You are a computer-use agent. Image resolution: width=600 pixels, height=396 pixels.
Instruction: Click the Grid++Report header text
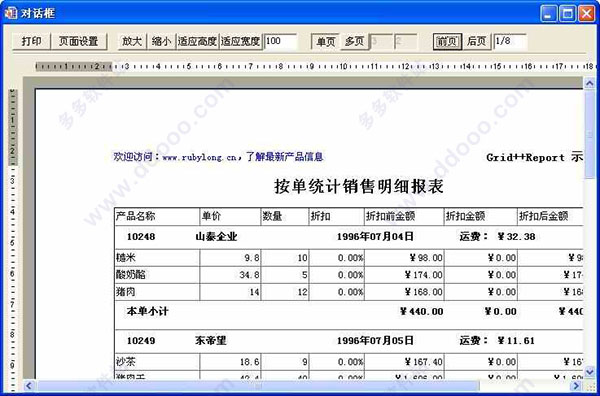click(535, 157)
